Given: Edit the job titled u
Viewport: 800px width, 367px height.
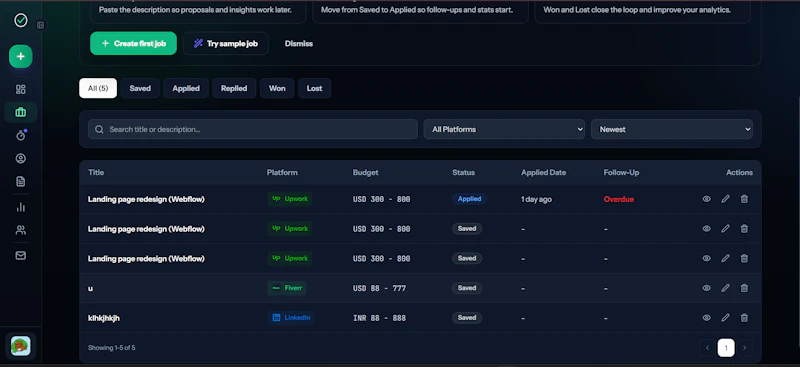Looking at the screenshot, I should [725, 288].
